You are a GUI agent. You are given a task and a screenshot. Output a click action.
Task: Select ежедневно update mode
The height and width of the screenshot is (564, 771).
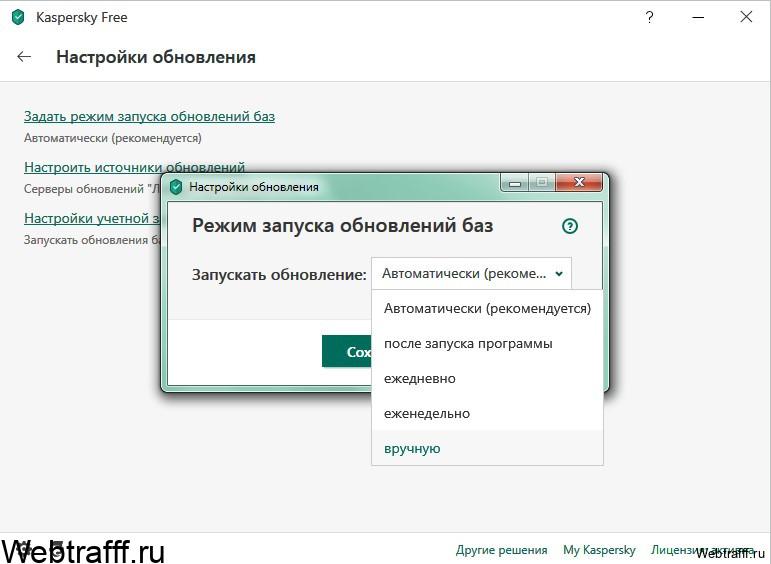487,379
